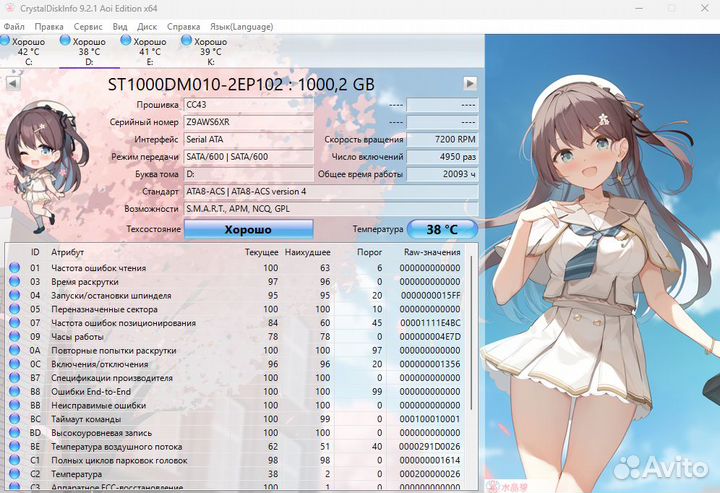Screen dimensions: 720x493
Task: Click status orb of attribute C2
Action: click(14, 474)
